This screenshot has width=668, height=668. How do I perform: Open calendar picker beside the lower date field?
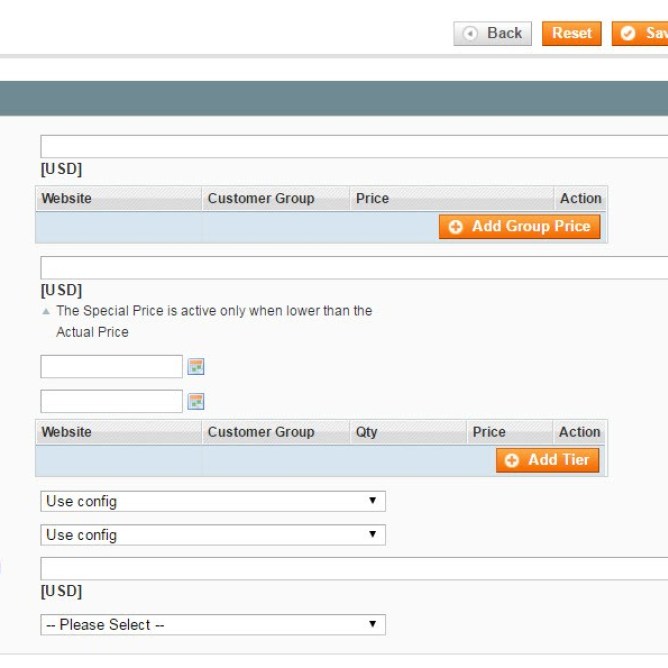pos(196,402)
